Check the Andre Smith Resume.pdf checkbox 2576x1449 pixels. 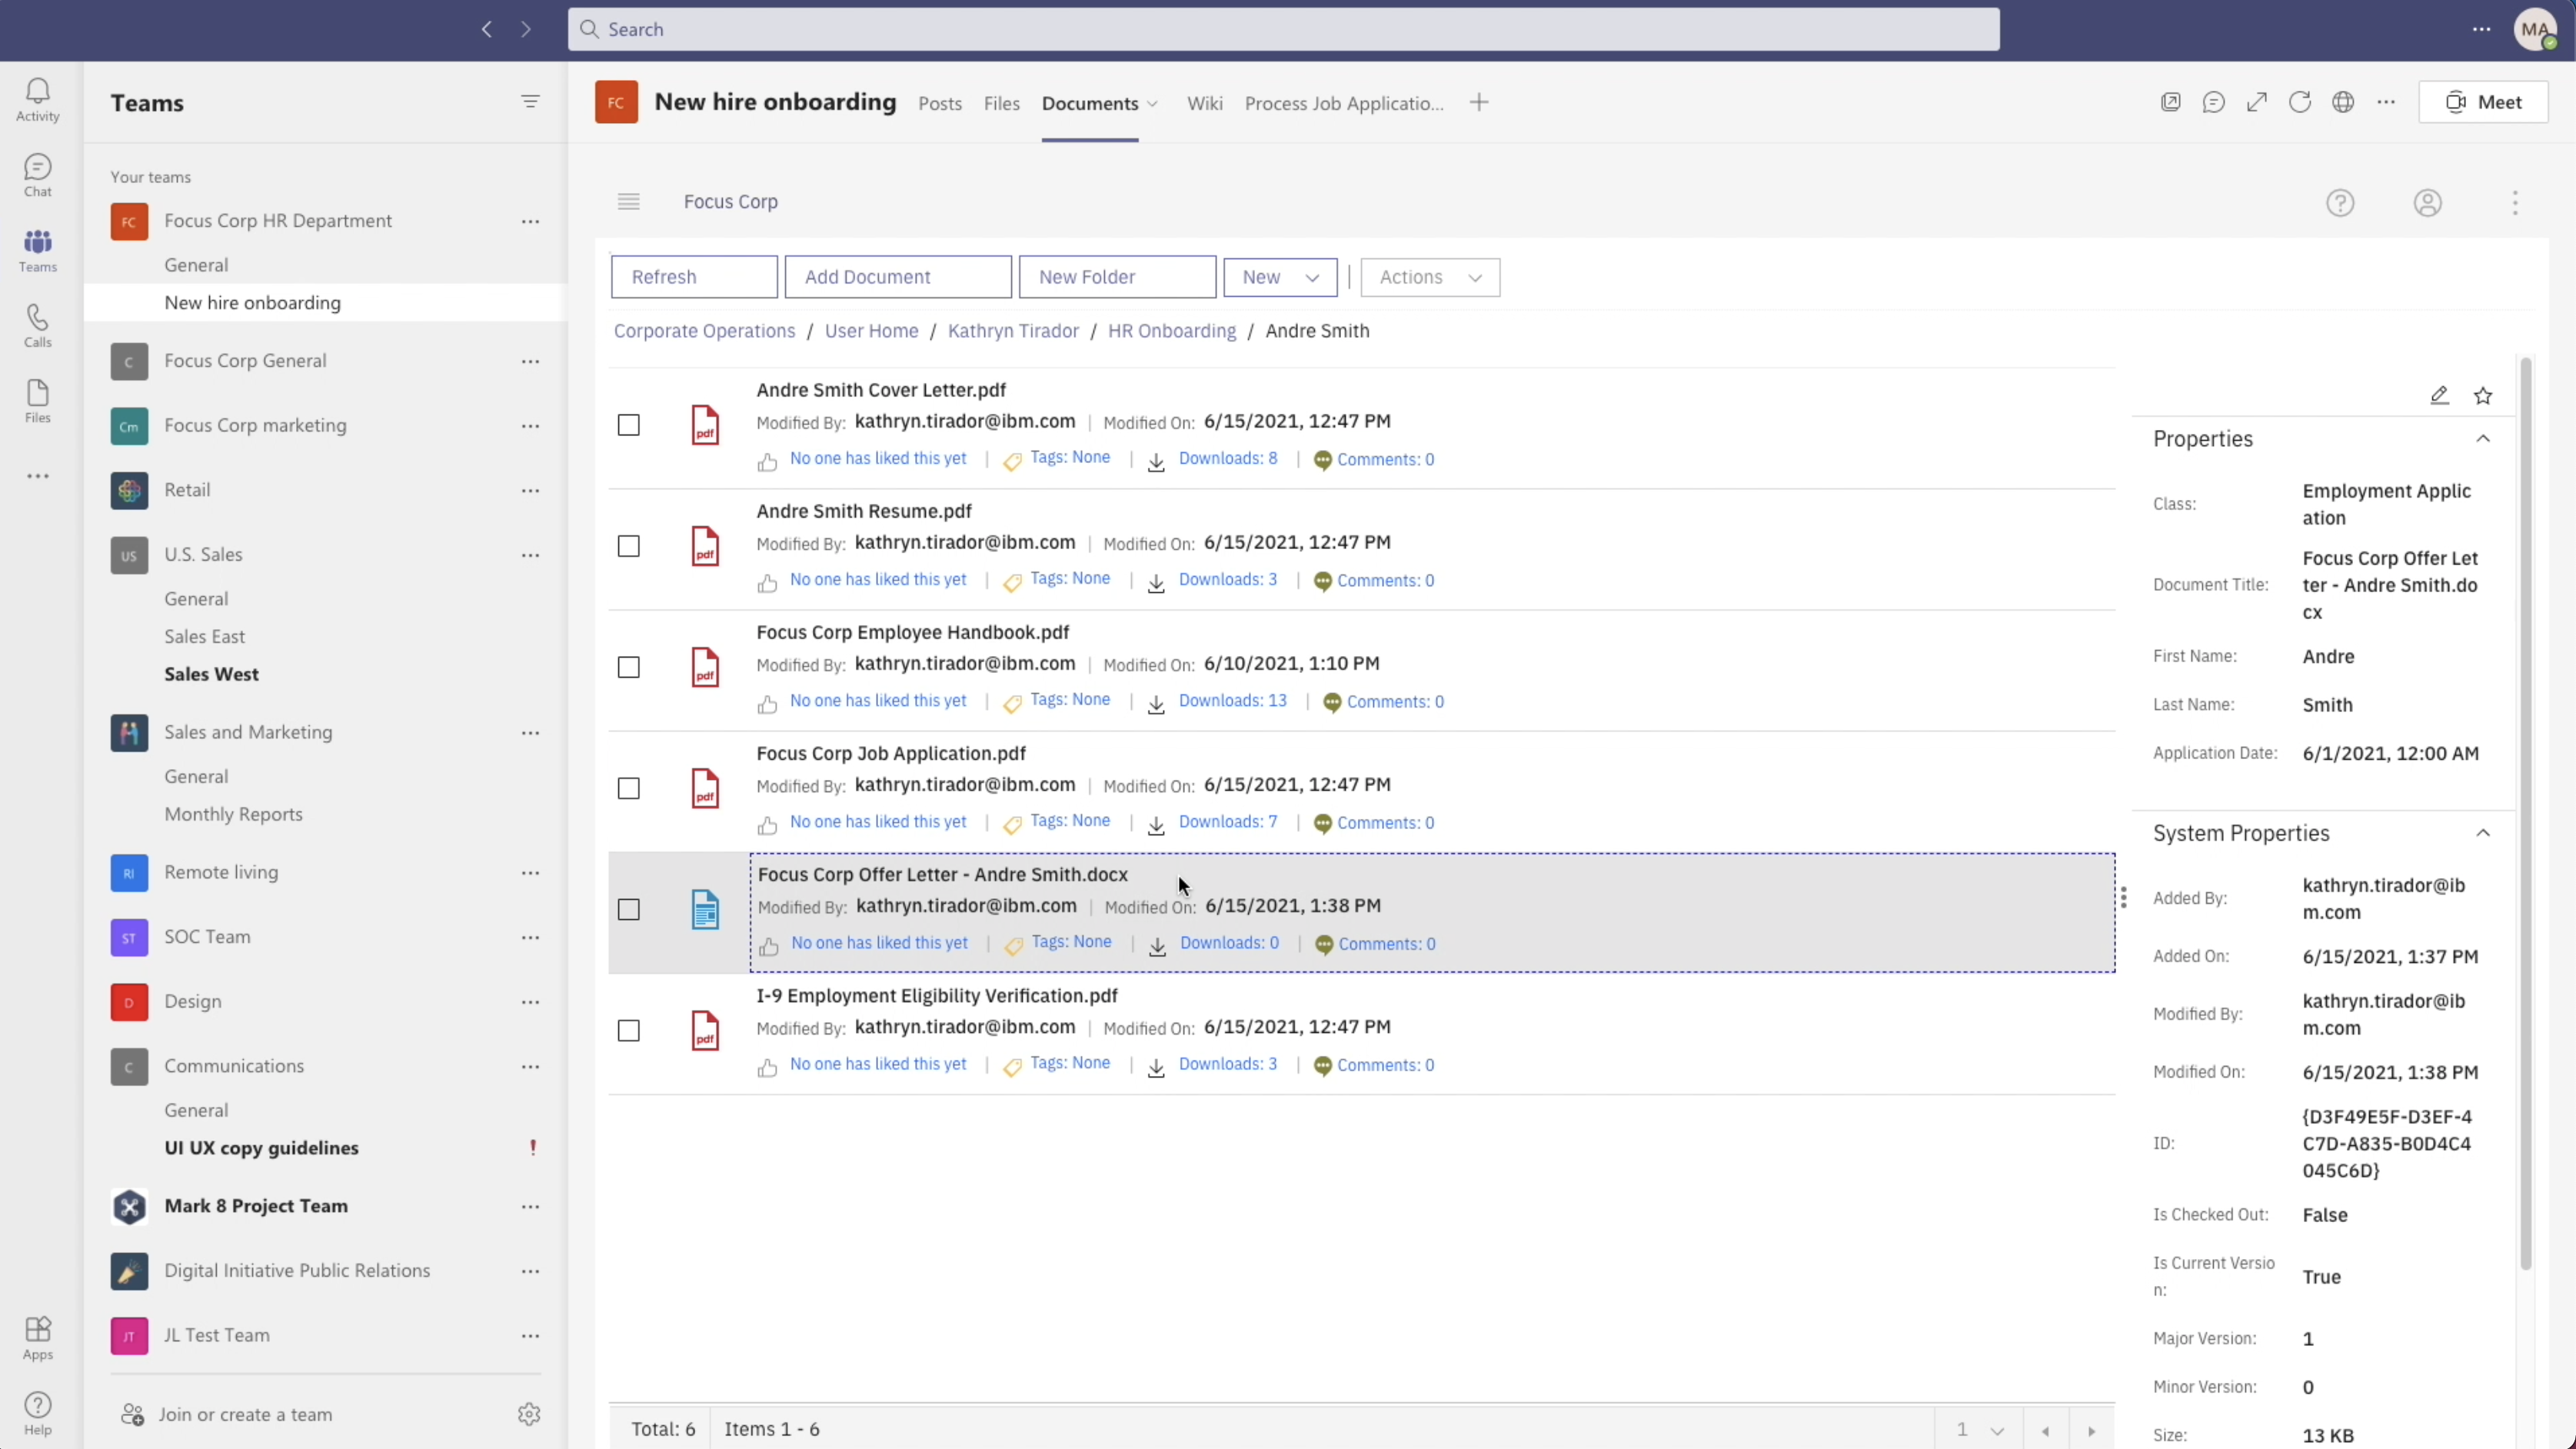(628, 546)
